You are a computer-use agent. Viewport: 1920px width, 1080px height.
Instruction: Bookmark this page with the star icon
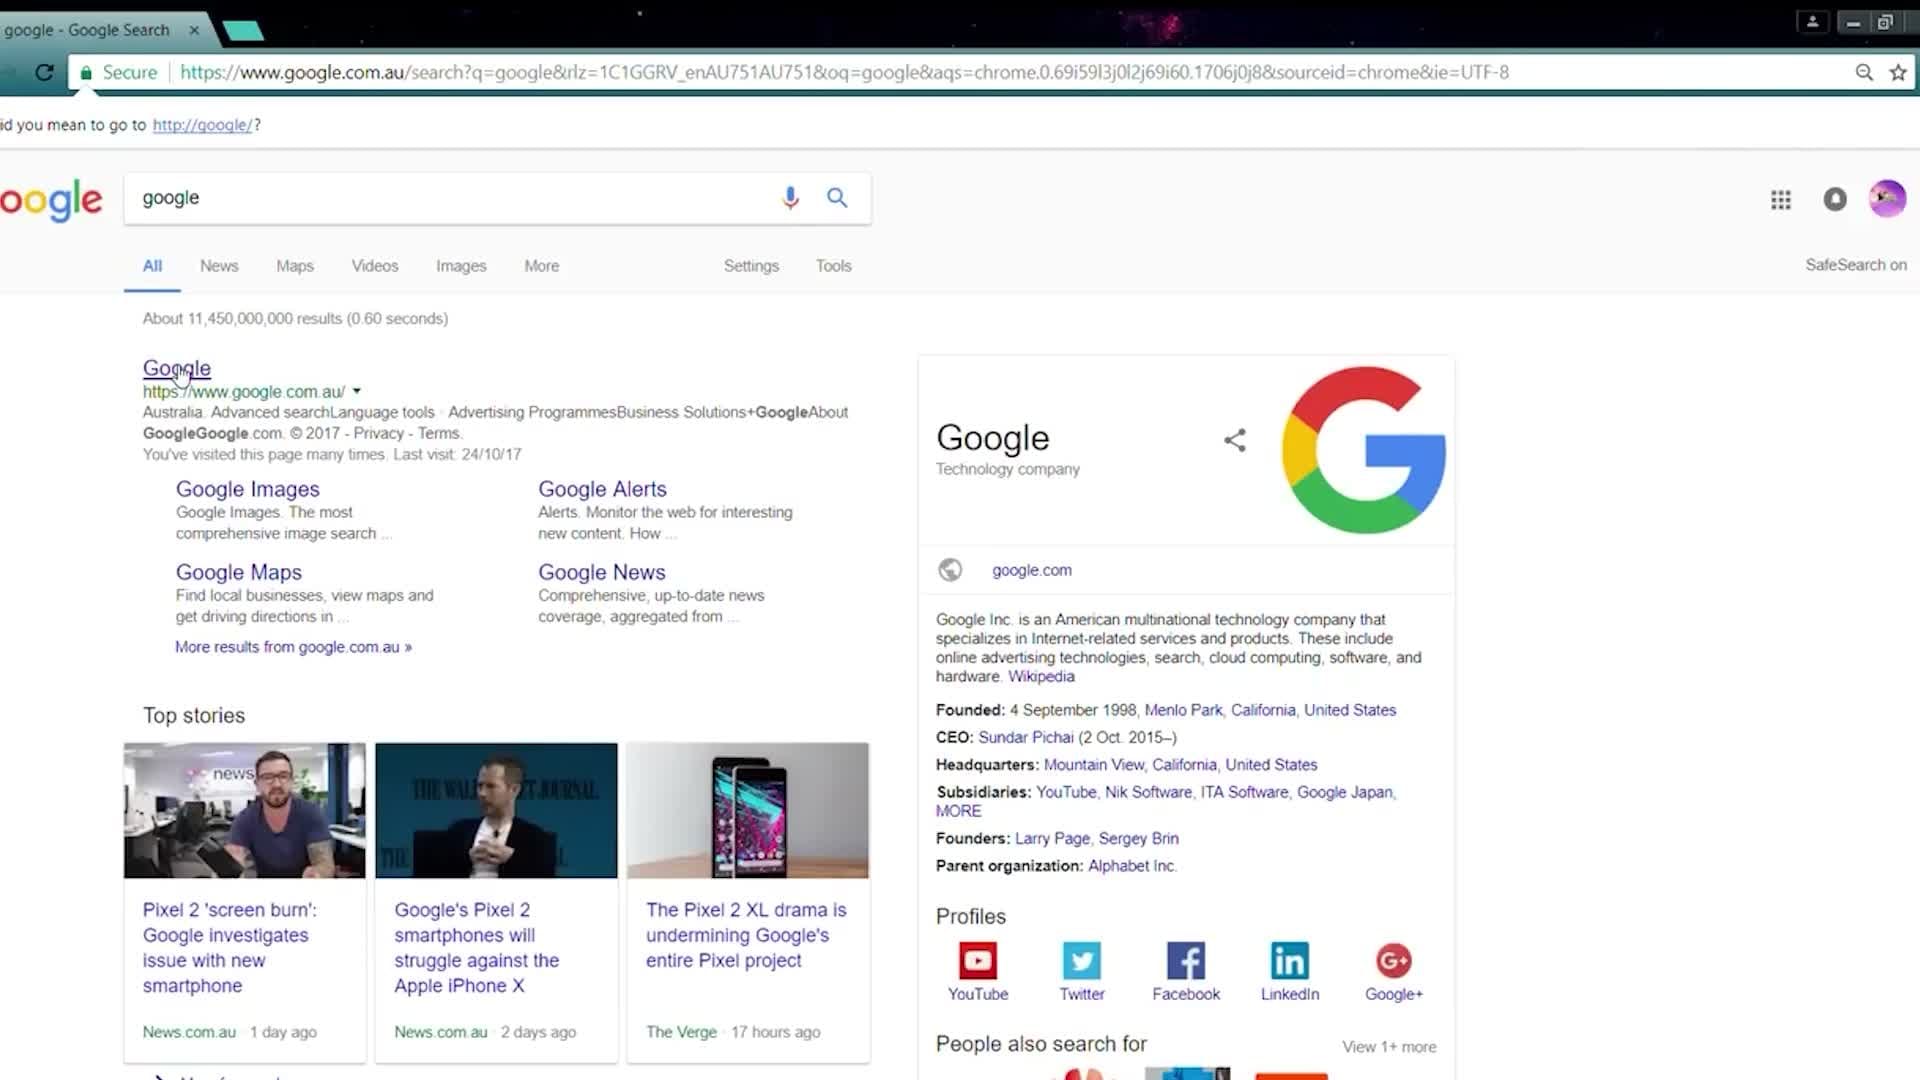pos(1898,72)
